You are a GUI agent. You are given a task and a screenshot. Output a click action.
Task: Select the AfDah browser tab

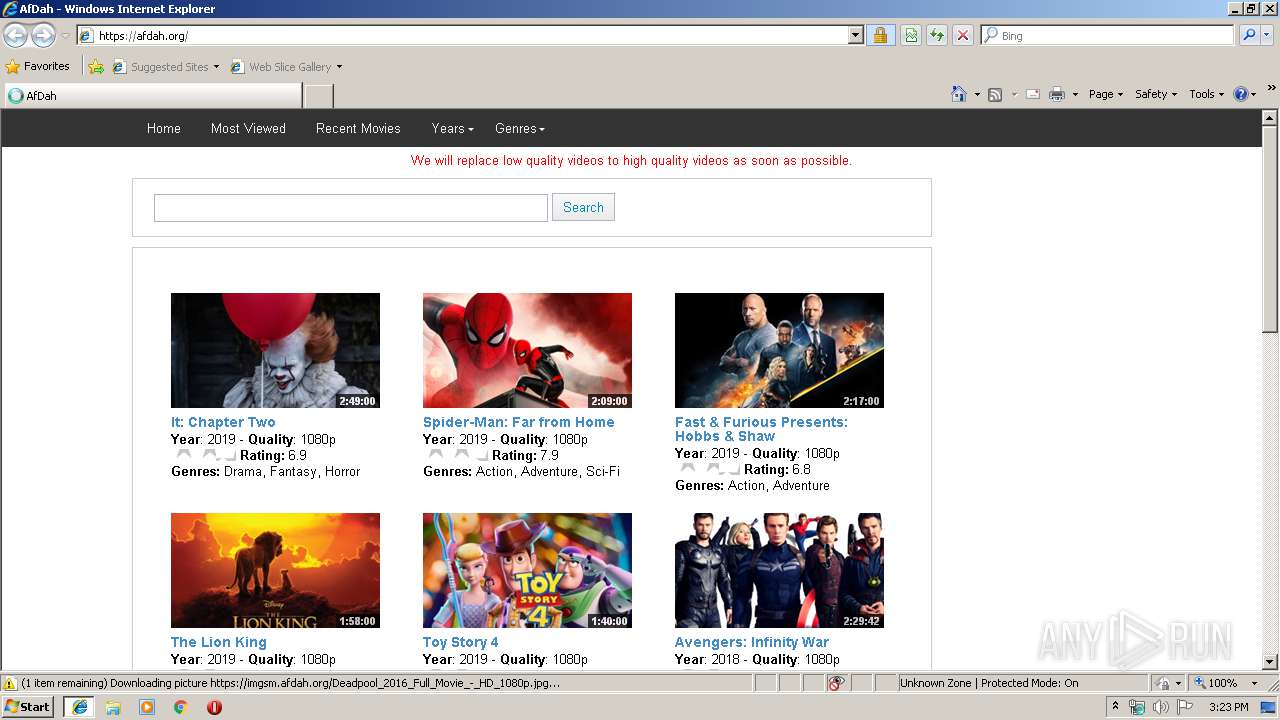152,96
